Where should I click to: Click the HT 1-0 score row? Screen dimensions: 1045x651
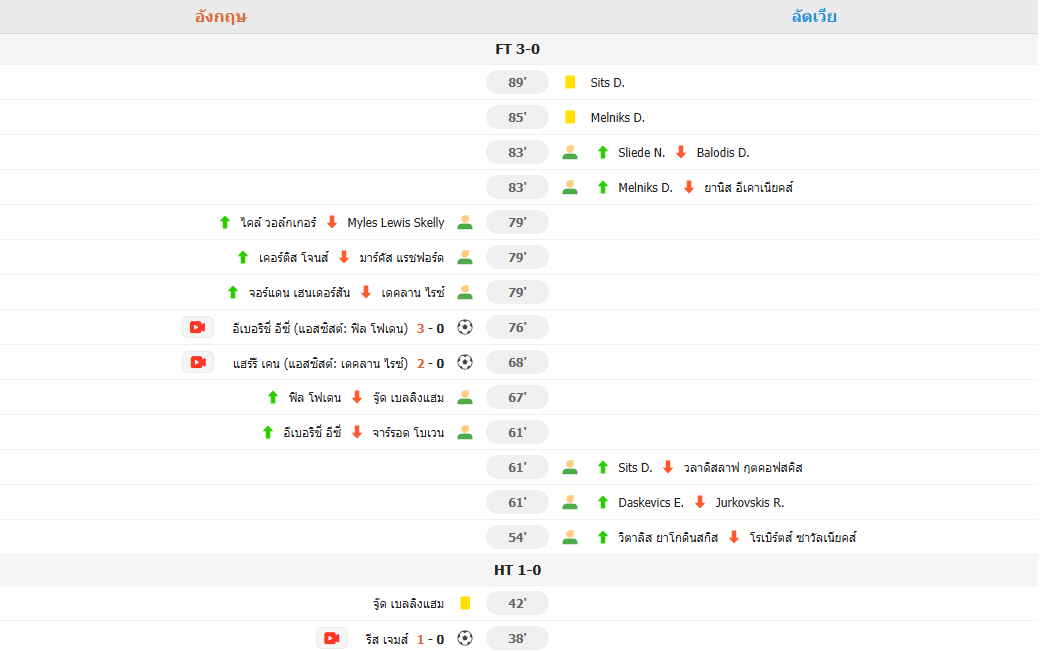click(518, 570)
